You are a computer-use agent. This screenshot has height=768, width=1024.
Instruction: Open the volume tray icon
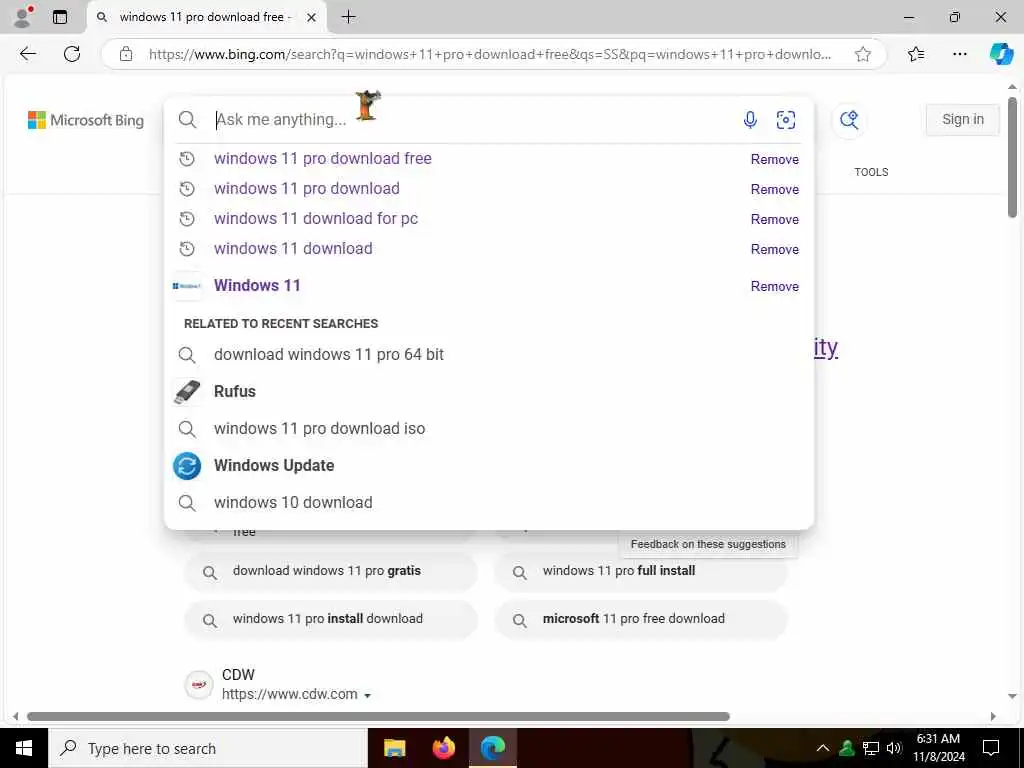(x=894, y=748)
